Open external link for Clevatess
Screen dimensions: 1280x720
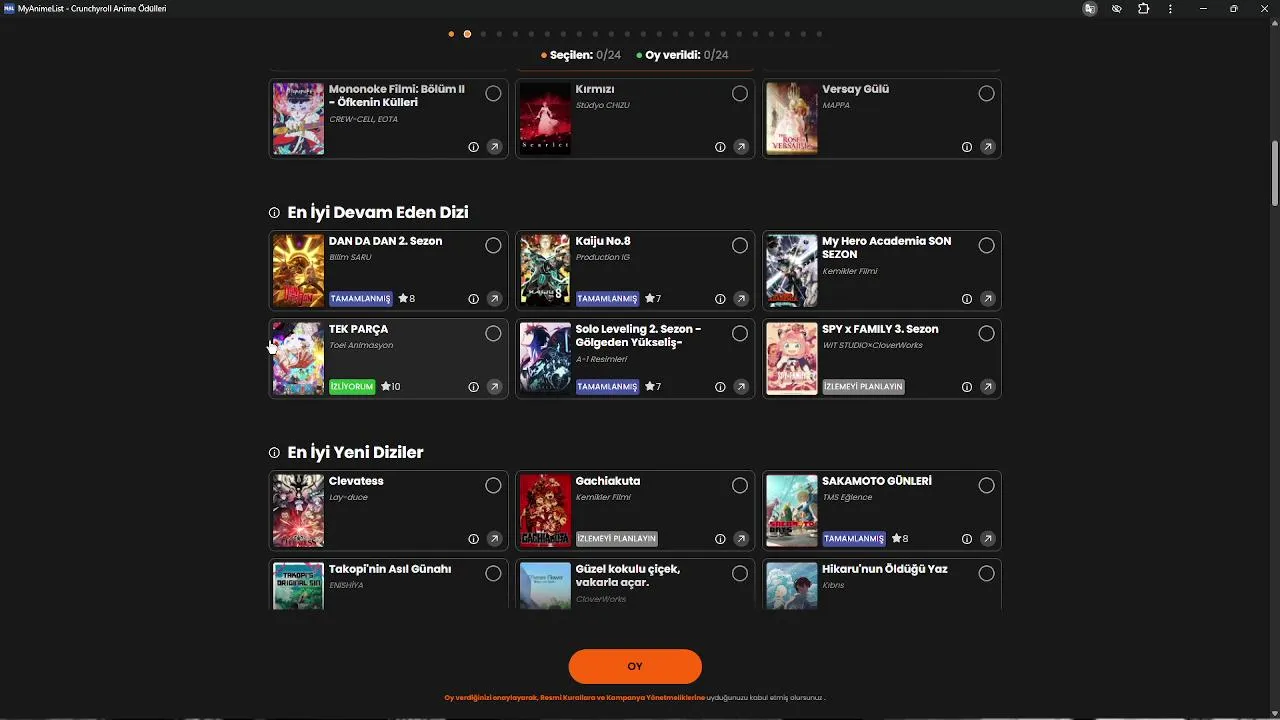pos(494,539)
